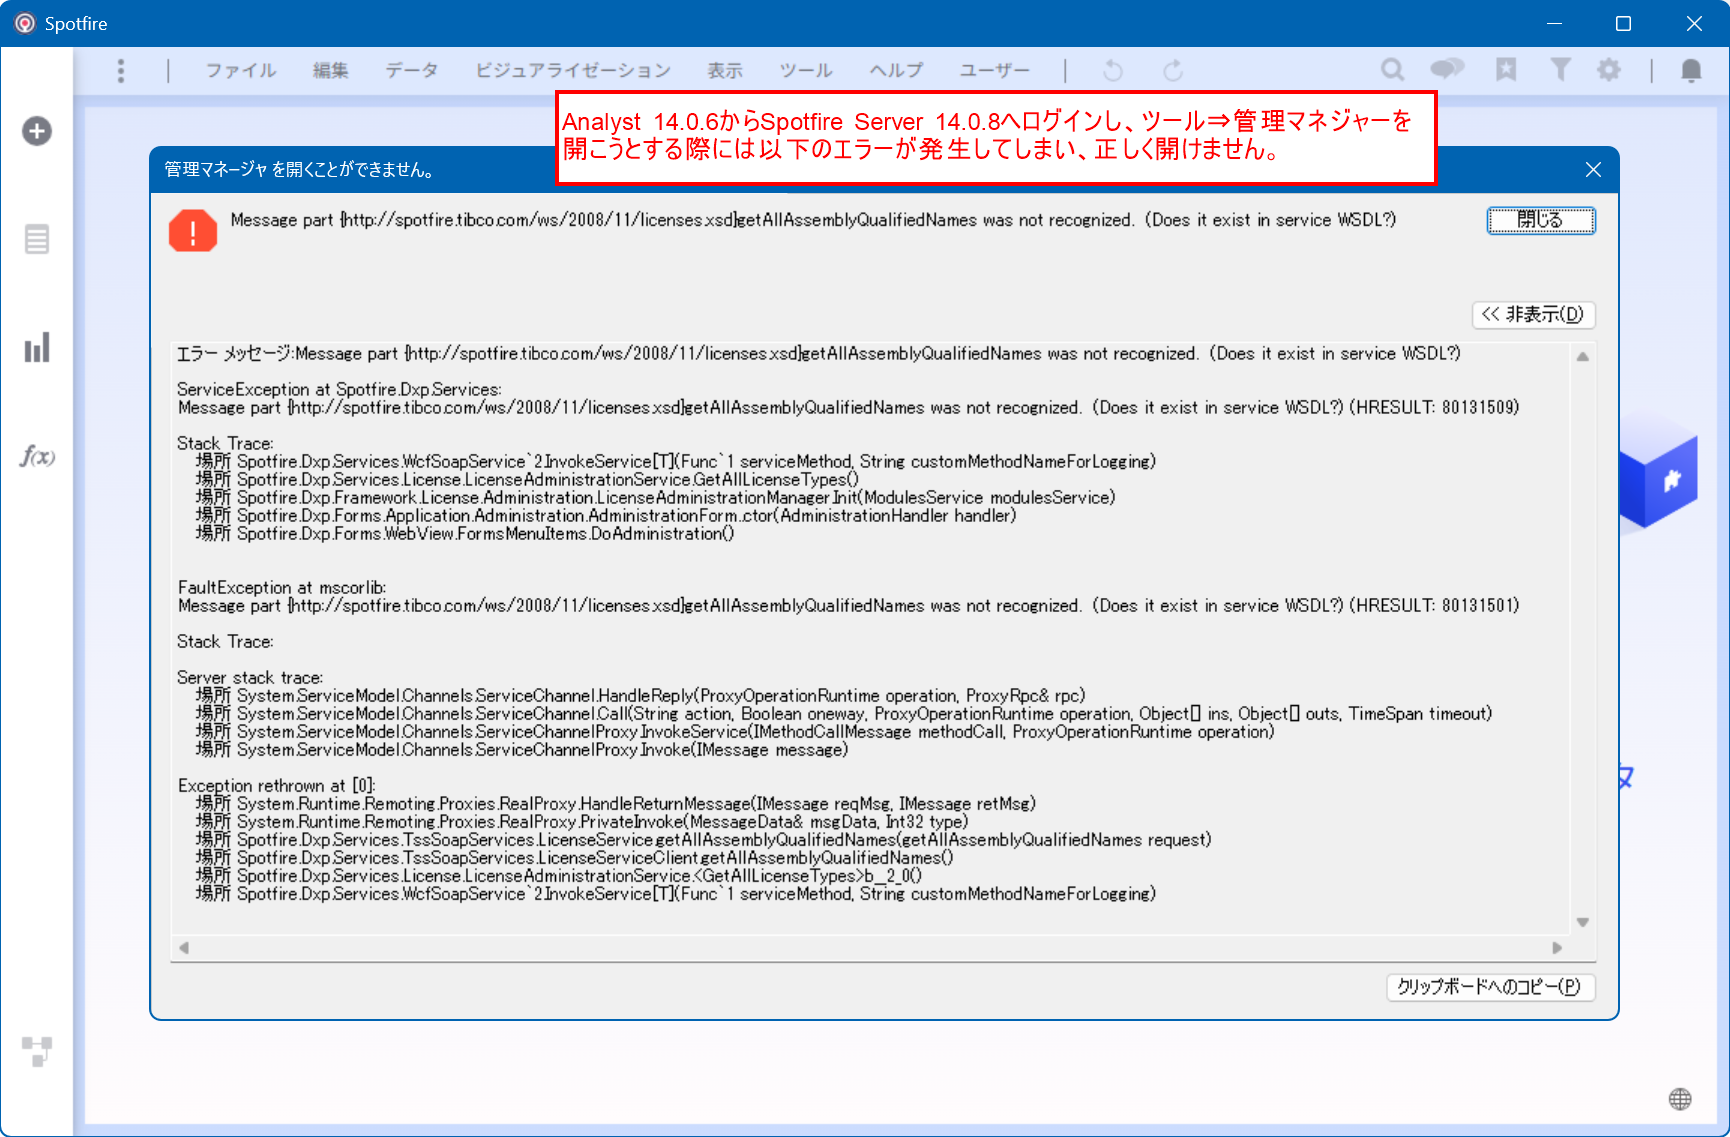Click the vertical scrollbar down arrow

coord(1583,922)
